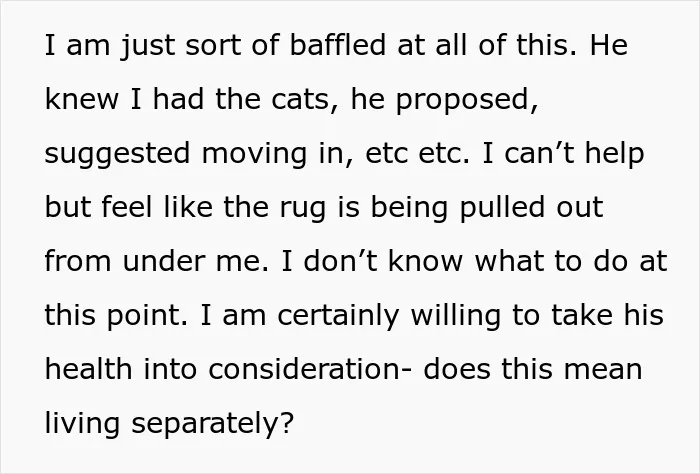Click the word 'living' in the last line
700x474 pixels.
tap(82, 424)
